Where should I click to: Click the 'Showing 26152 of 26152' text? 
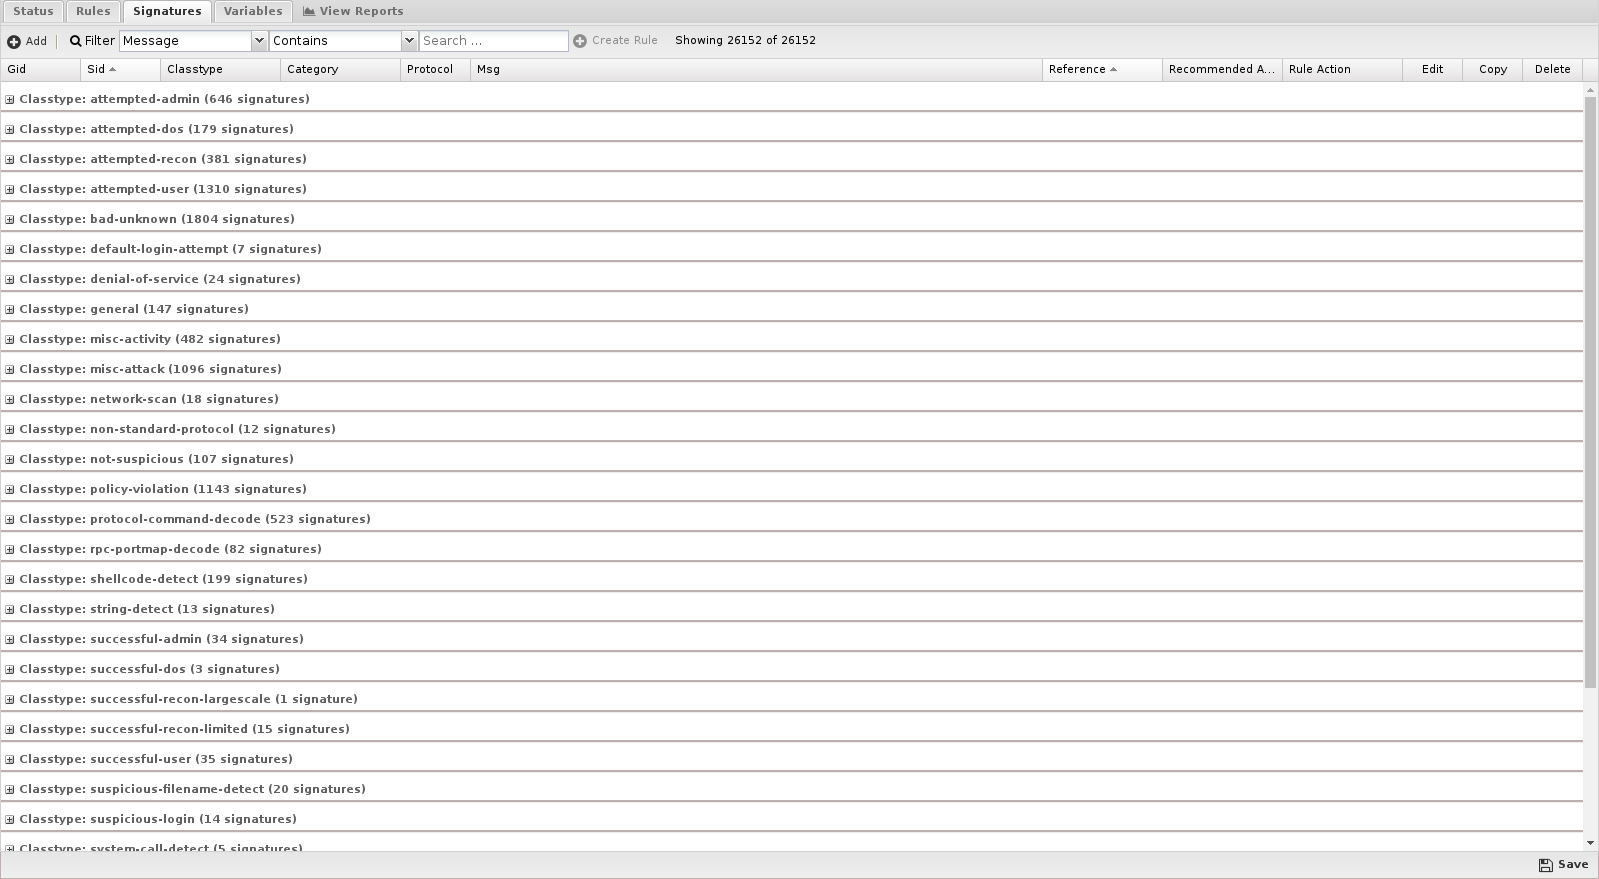point(745,41)
